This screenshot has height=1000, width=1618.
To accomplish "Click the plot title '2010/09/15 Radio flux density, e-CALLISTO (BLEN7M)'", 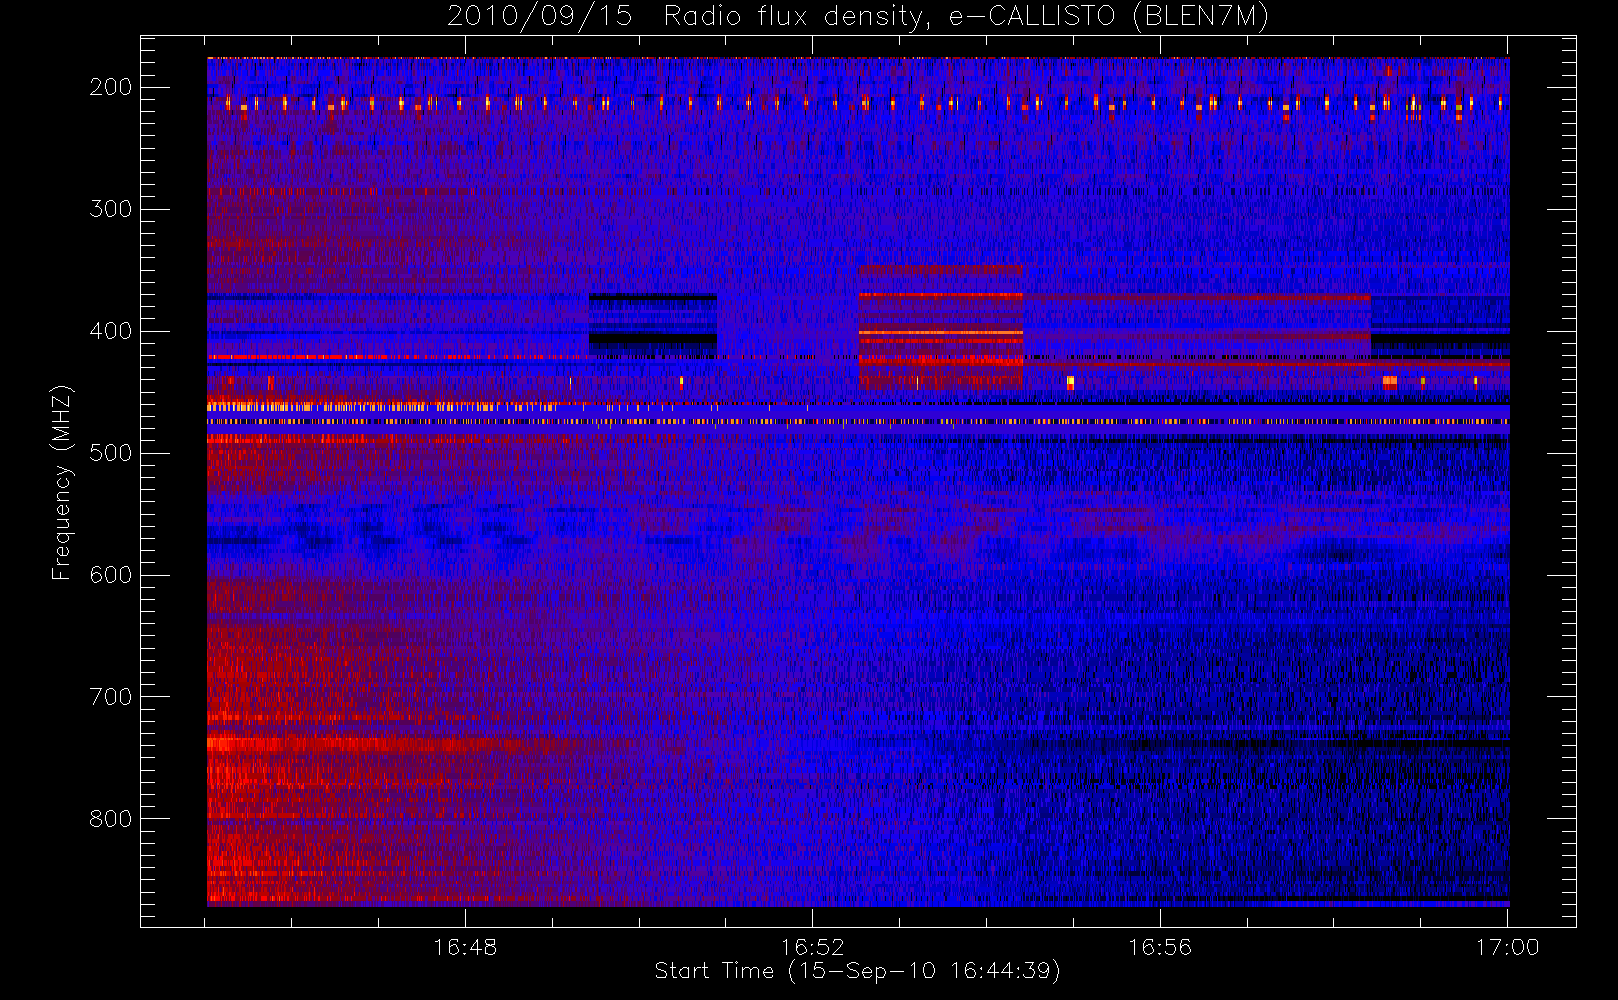I will 857,17.
